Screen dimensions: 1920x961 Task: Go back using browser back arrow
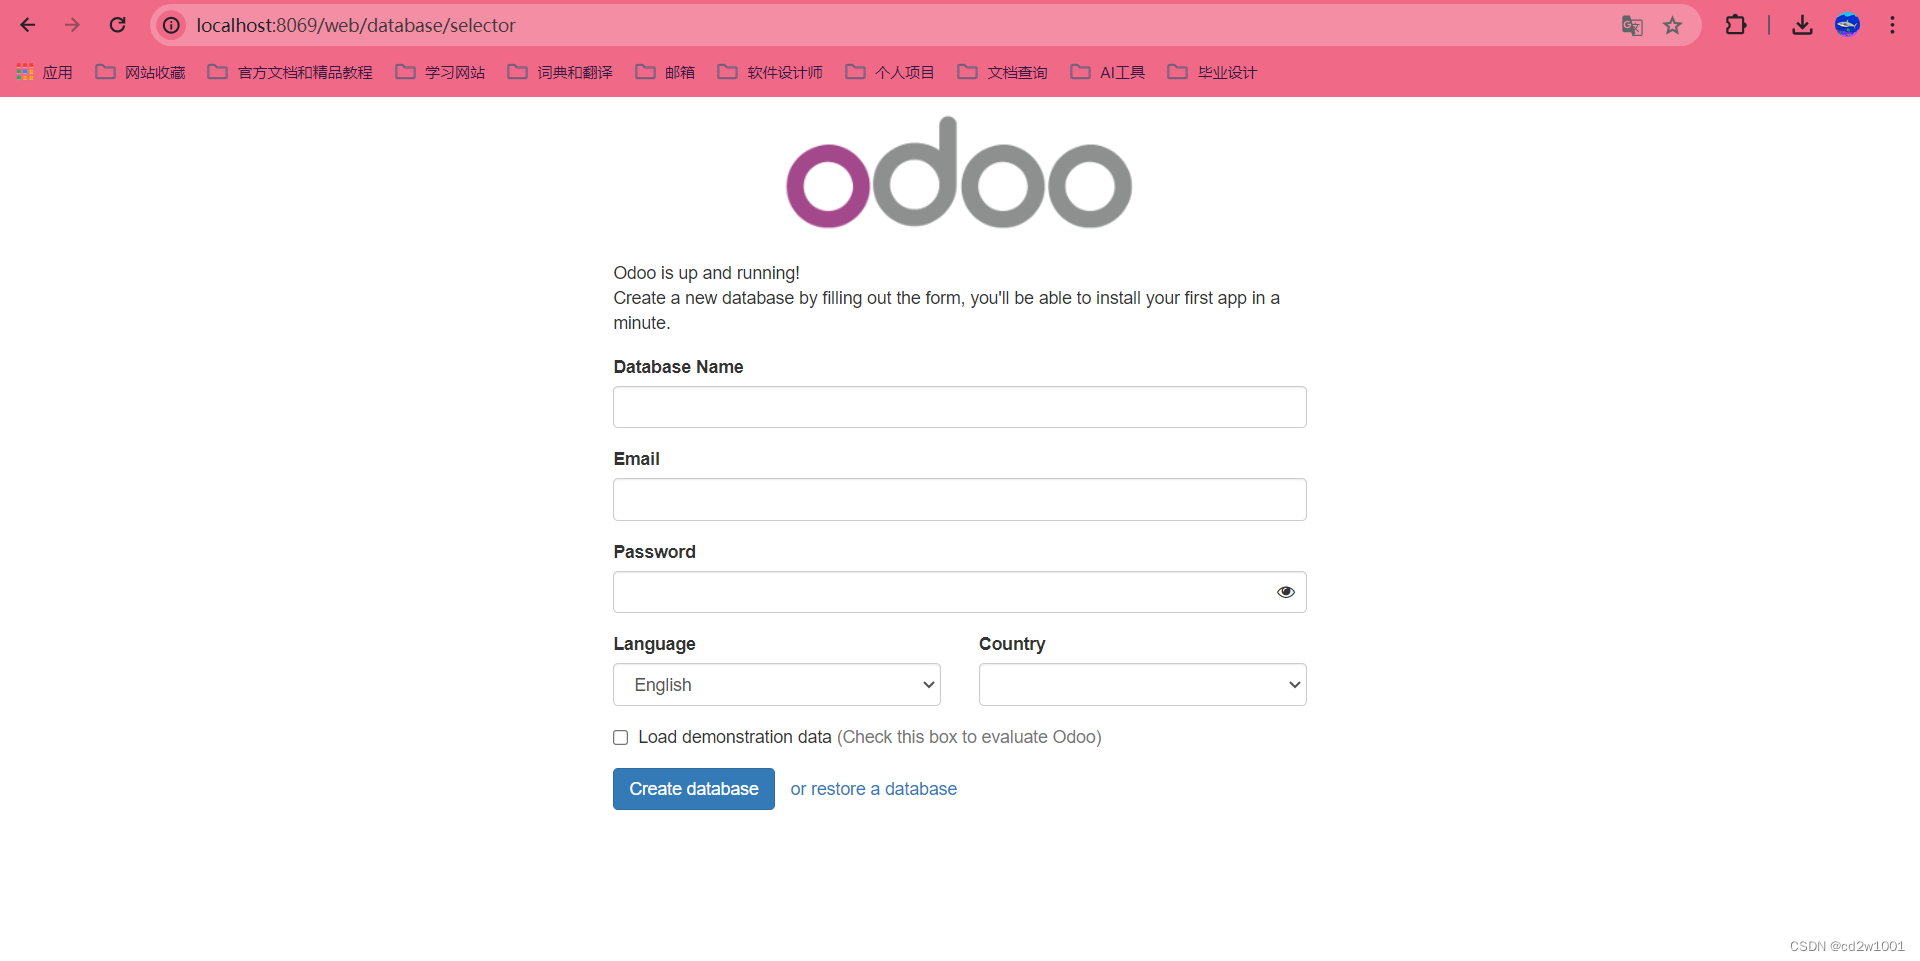coord(28,25)
